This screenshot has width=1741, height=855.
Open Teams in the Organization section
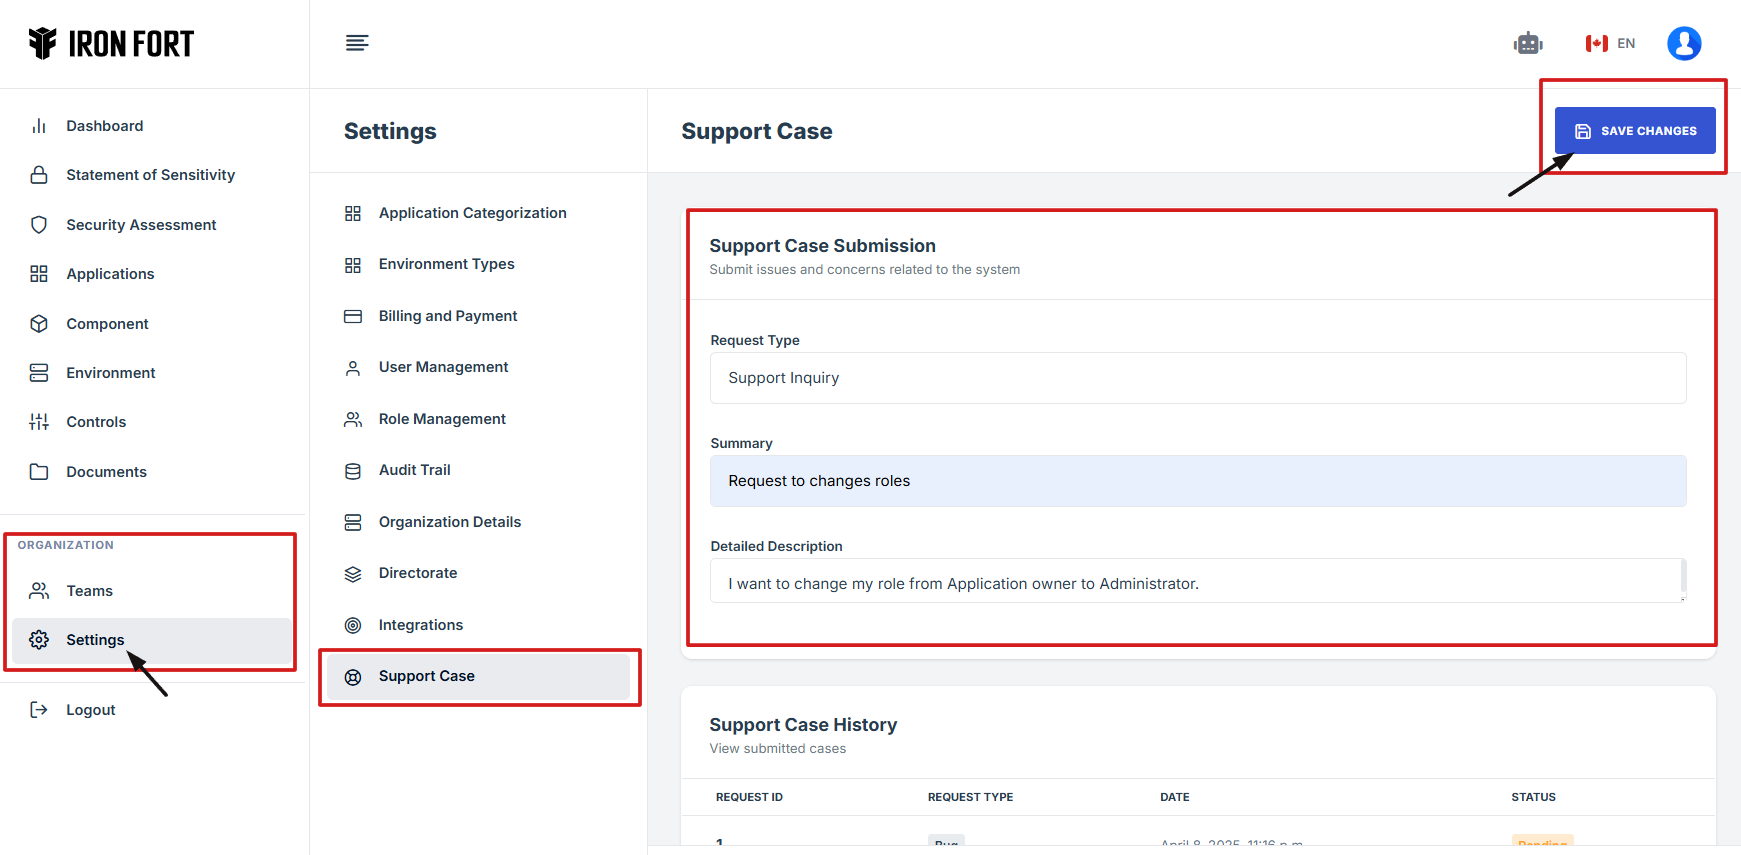point(89,591)
